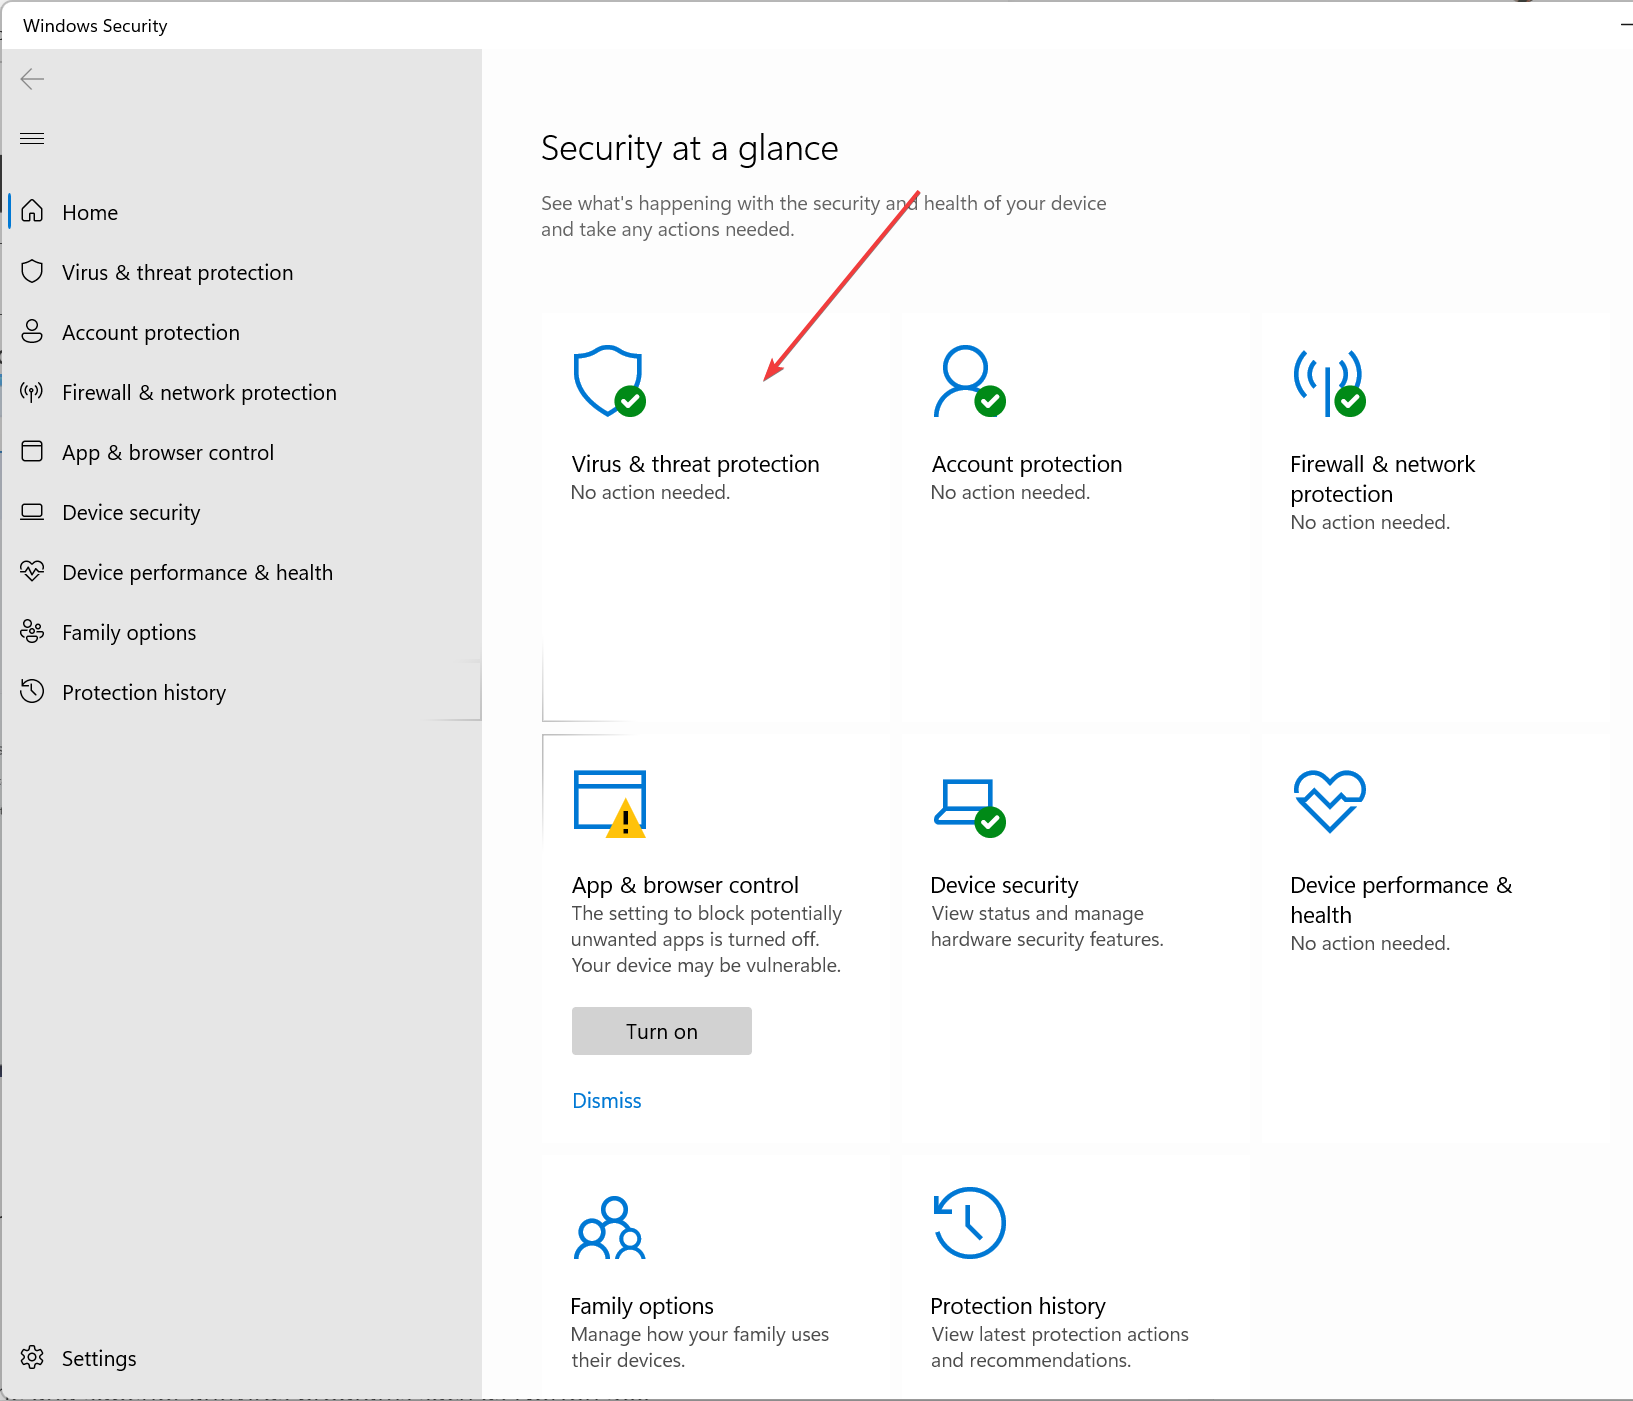Open the Protection history tile title
This screenshot has width=1633, height=1401.
click(1017, 1306)
